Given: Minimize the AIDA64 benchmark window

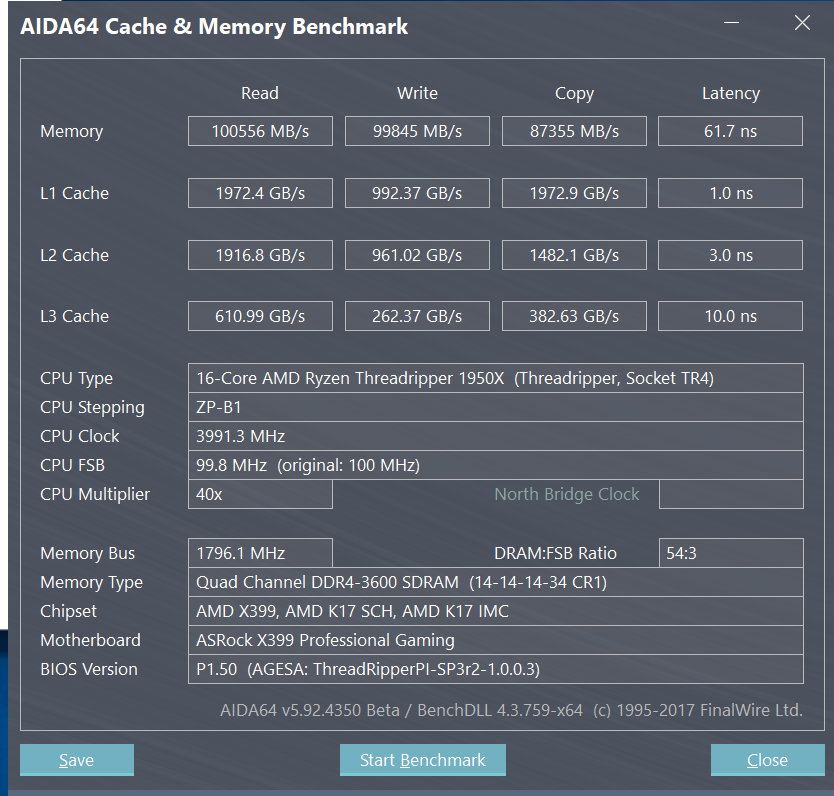Looking at the screenshot, I should point(731,23).
